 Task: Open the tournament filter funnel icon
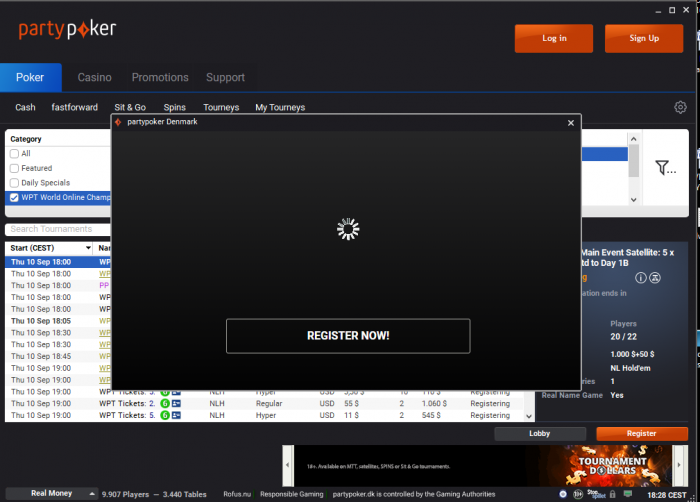tap(665, 168)
